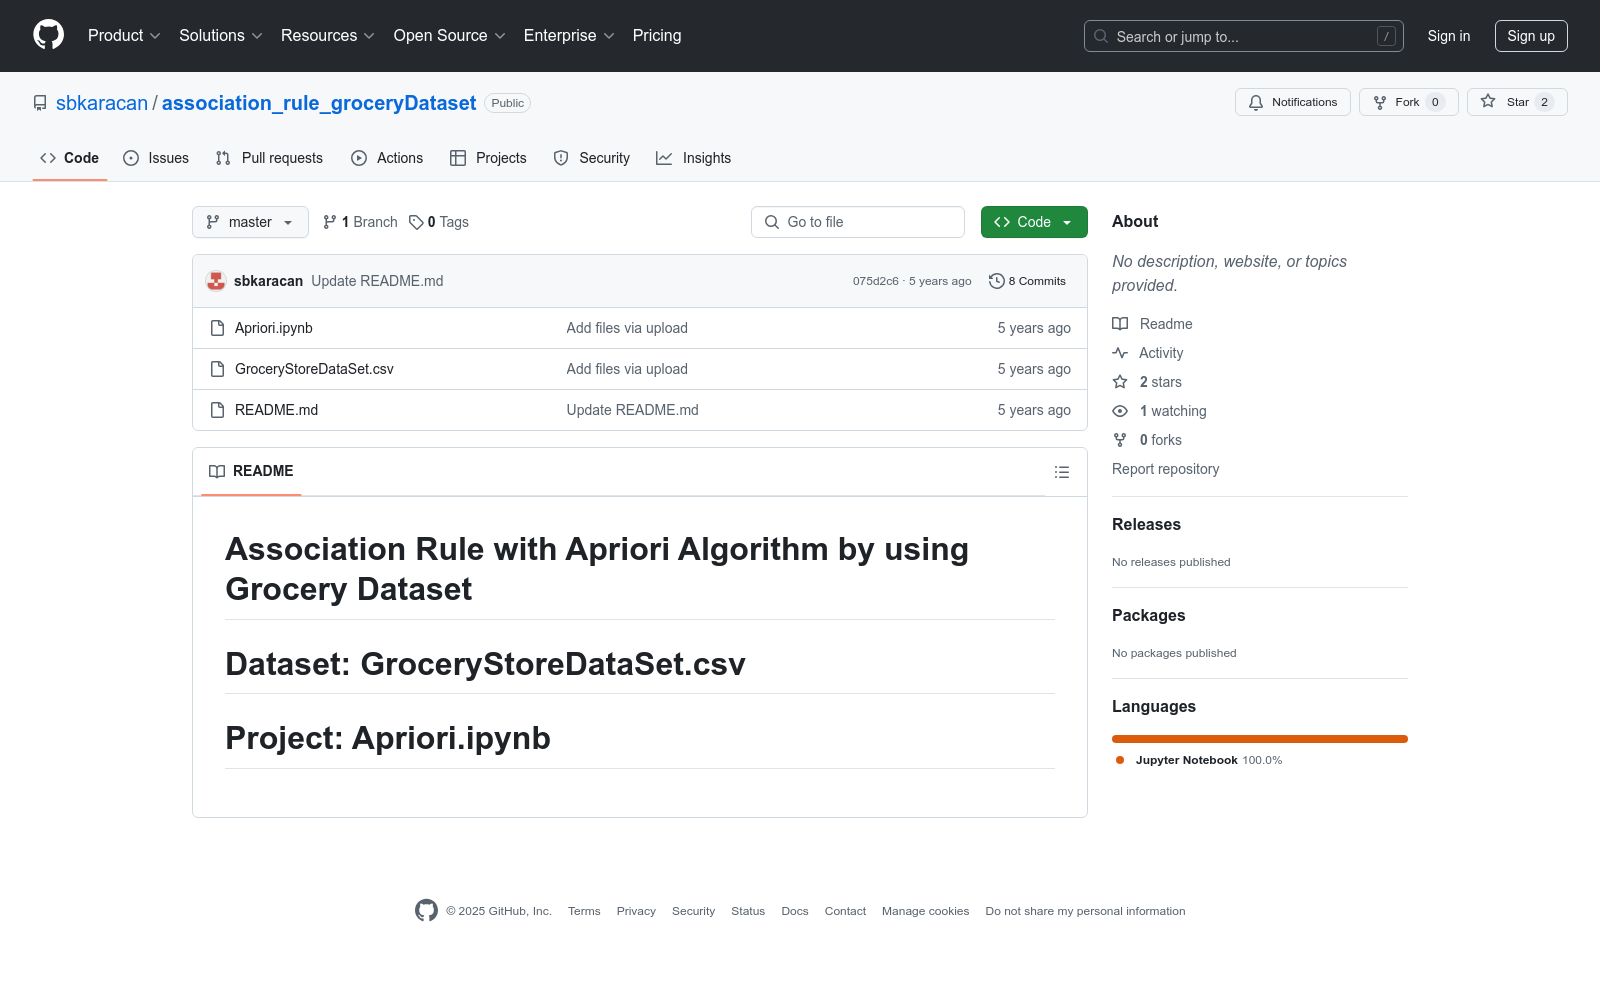The width and height of the screenshot is (1600, 1000).
Task: Open the GitHub home logo in header
Action: pos(48,35)
